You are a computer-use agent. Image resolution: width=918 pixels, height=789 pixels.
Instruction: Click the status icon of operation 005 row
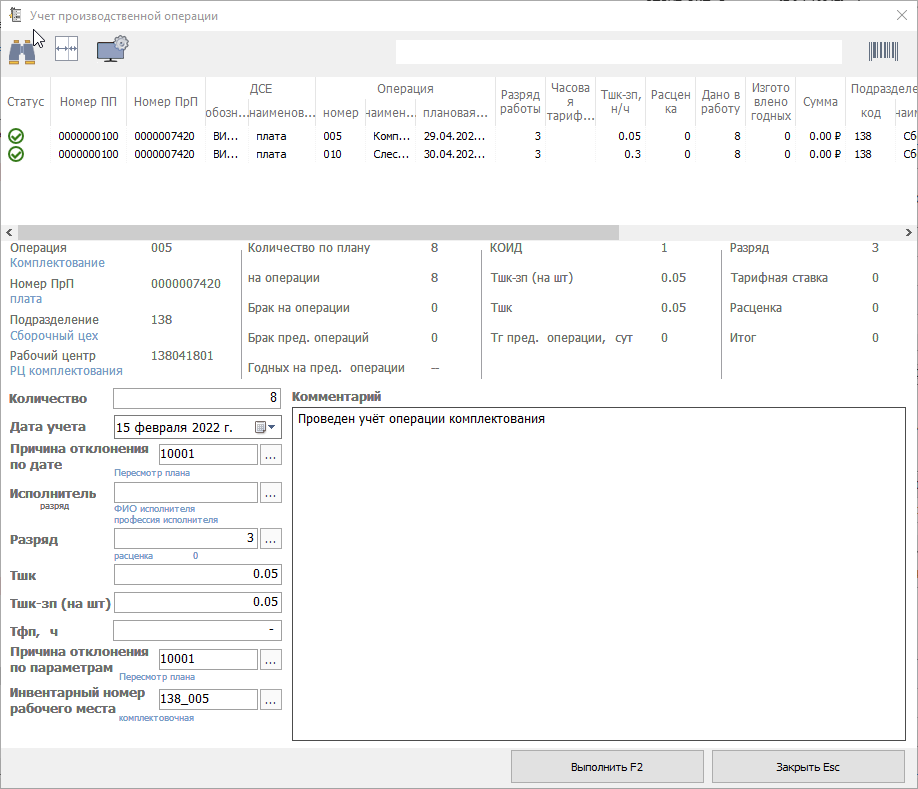16,136
